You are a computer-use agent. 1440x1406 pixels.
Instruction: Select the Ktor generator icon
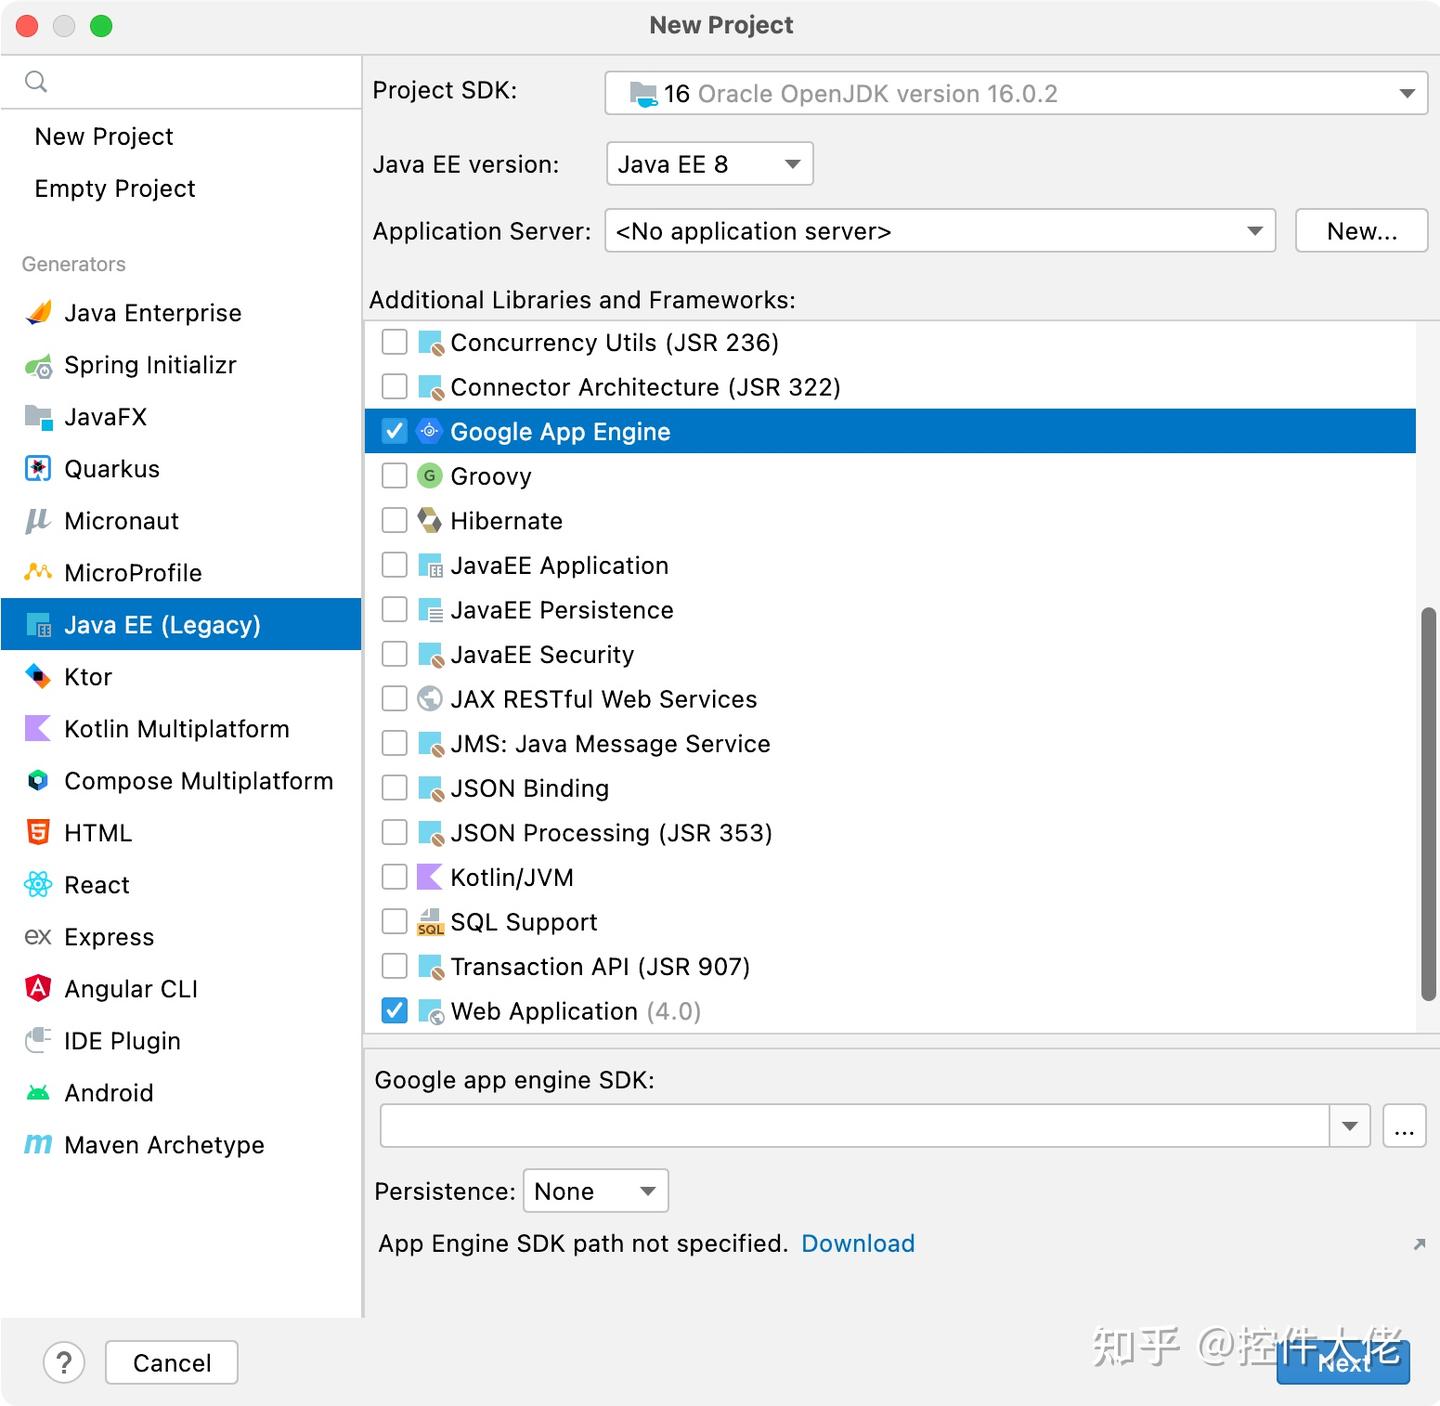click(38, 677)
